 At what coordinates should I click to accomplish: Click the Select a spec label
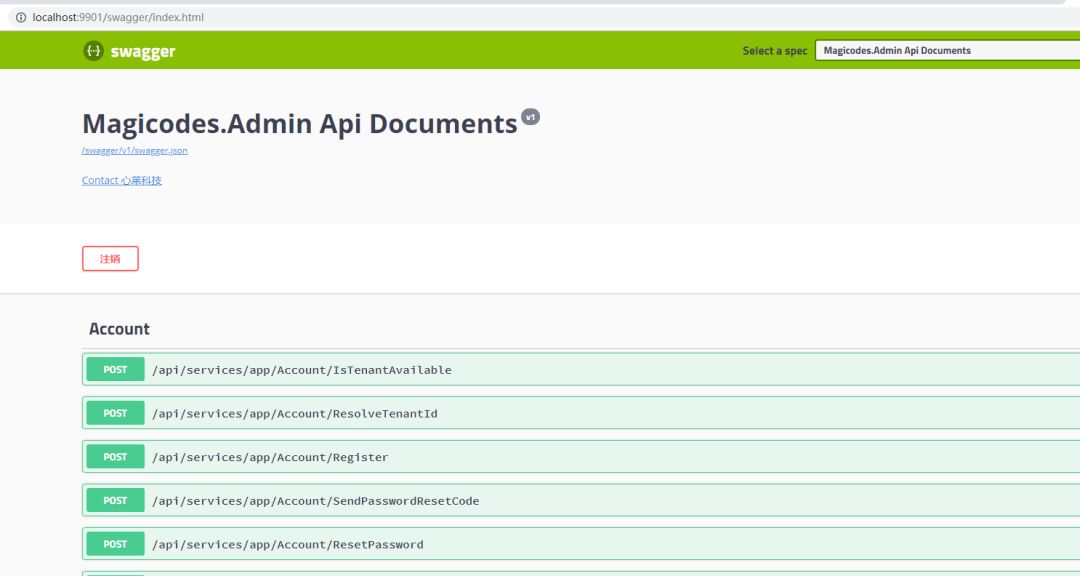point(775,51)
